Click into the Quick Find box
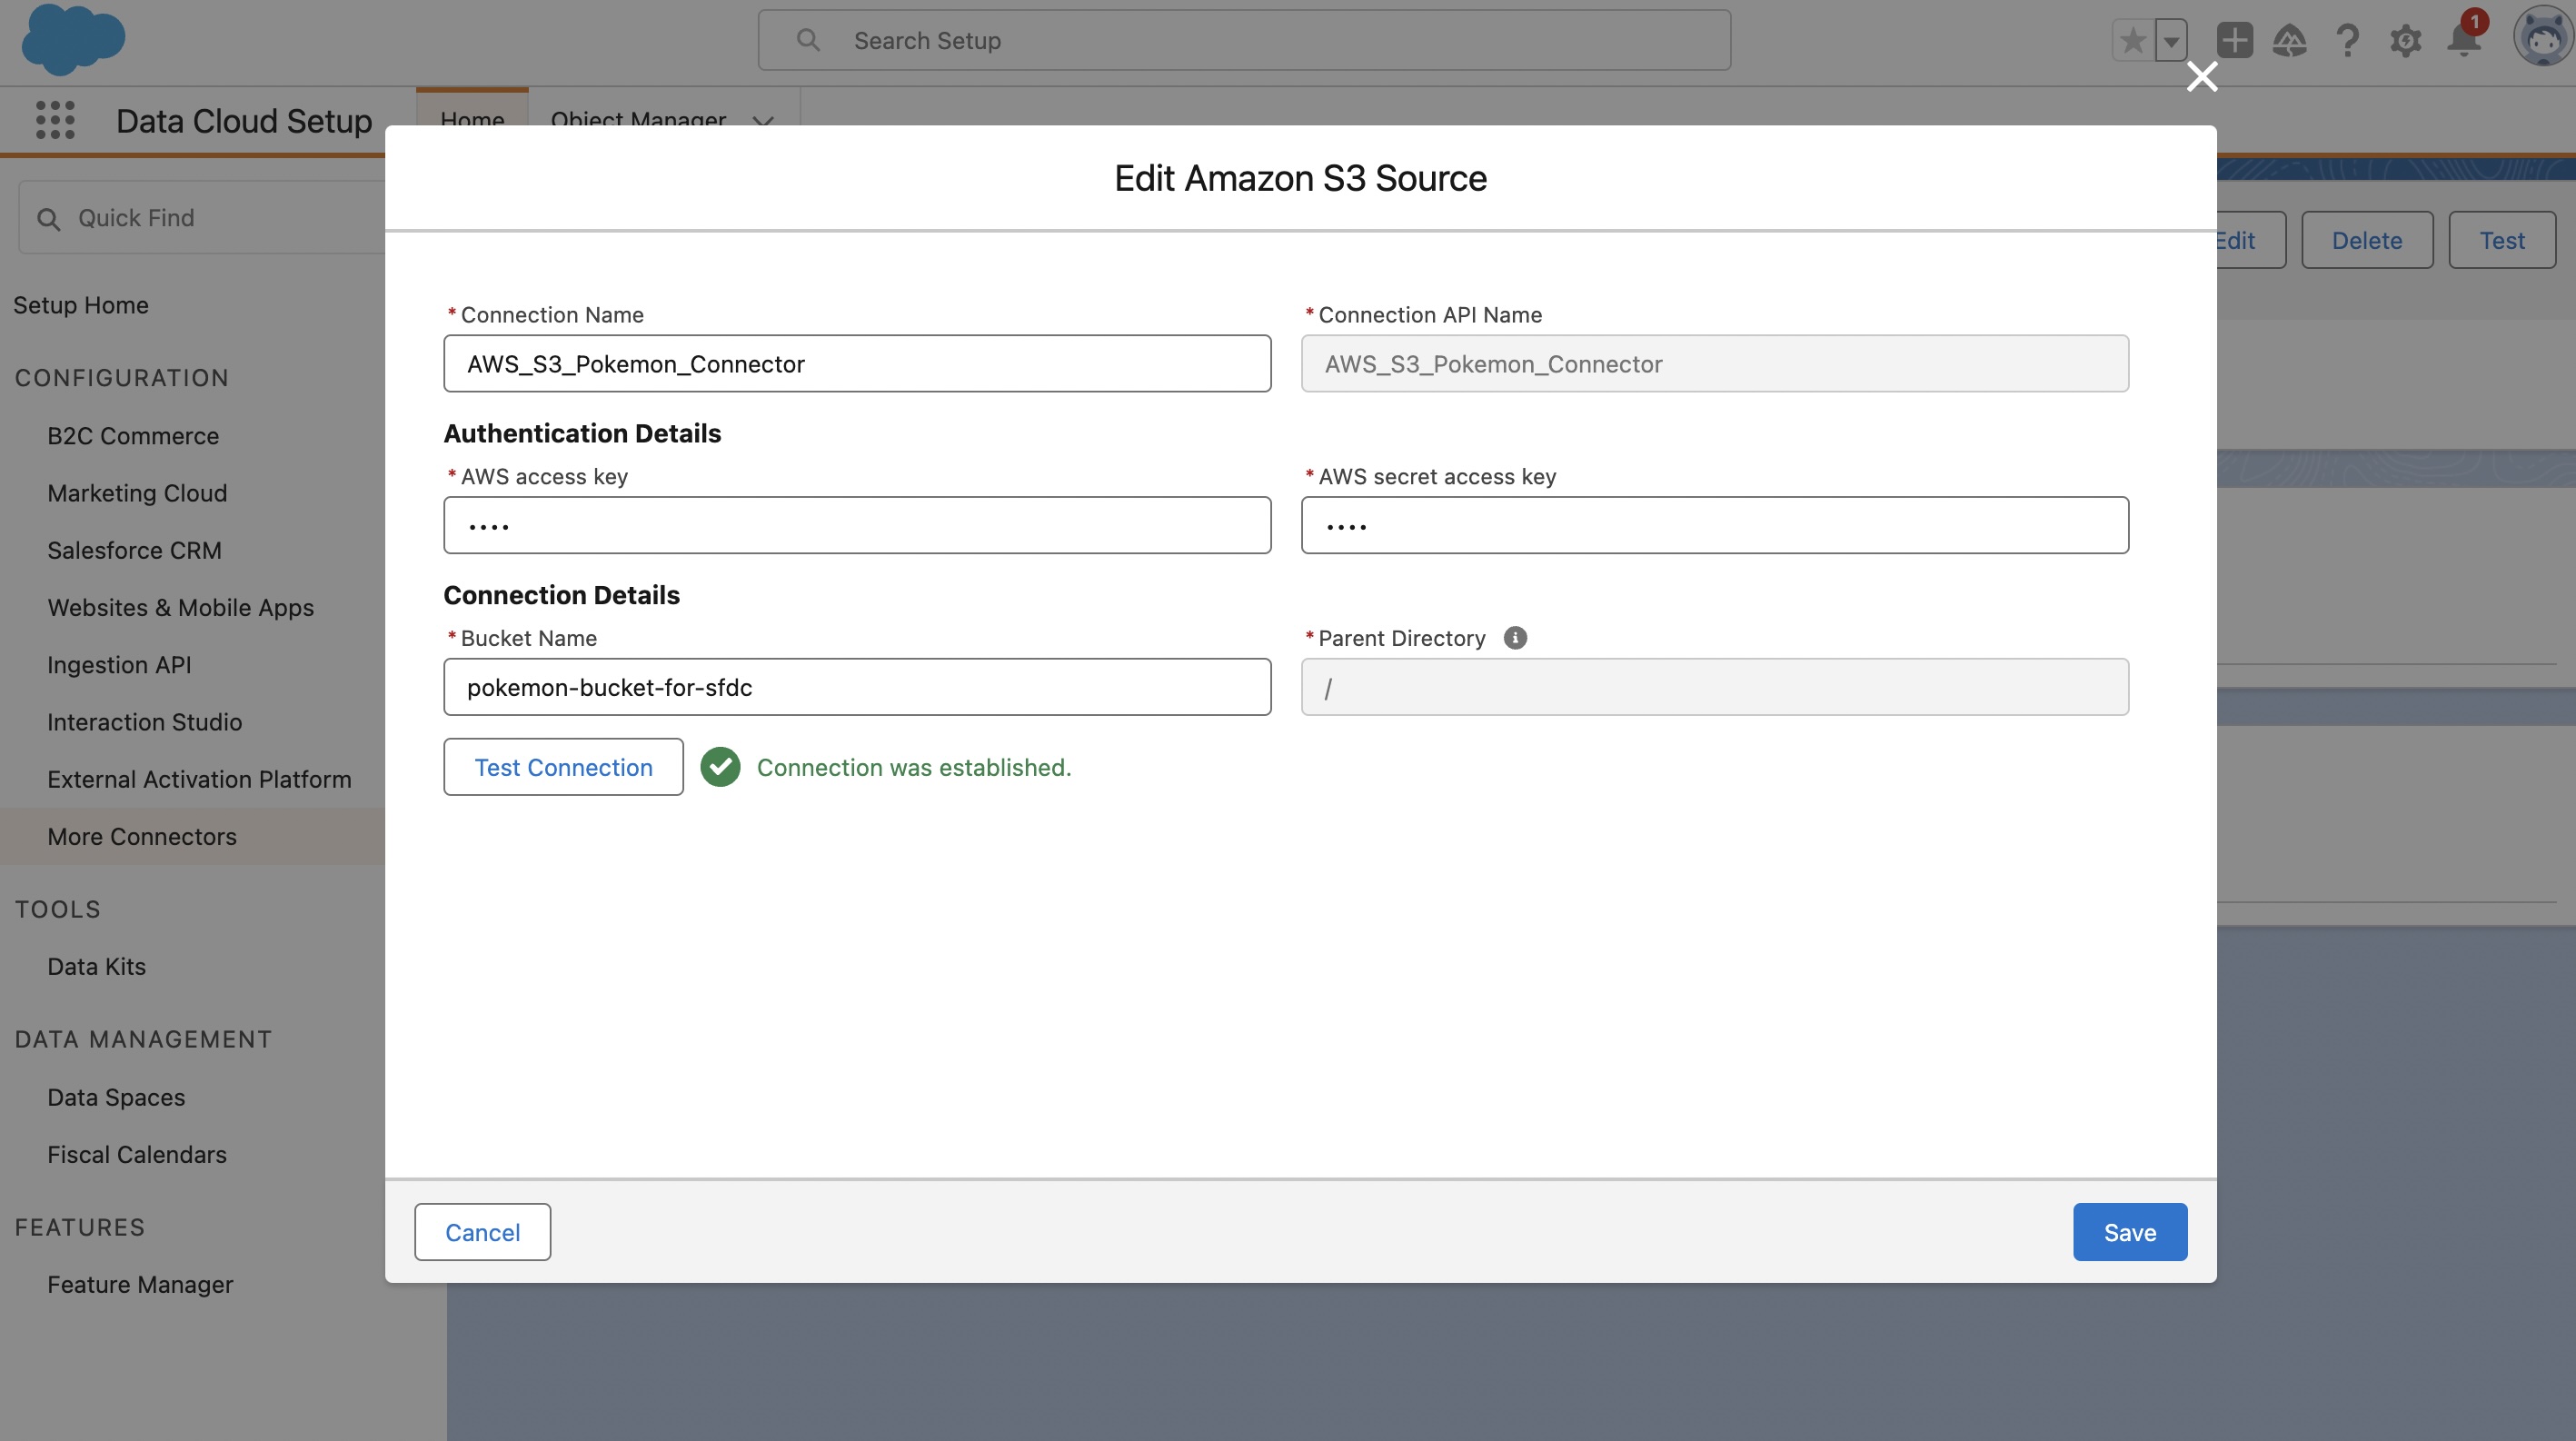This screenshot has width=2576, height=1441. tap(203, 218)
